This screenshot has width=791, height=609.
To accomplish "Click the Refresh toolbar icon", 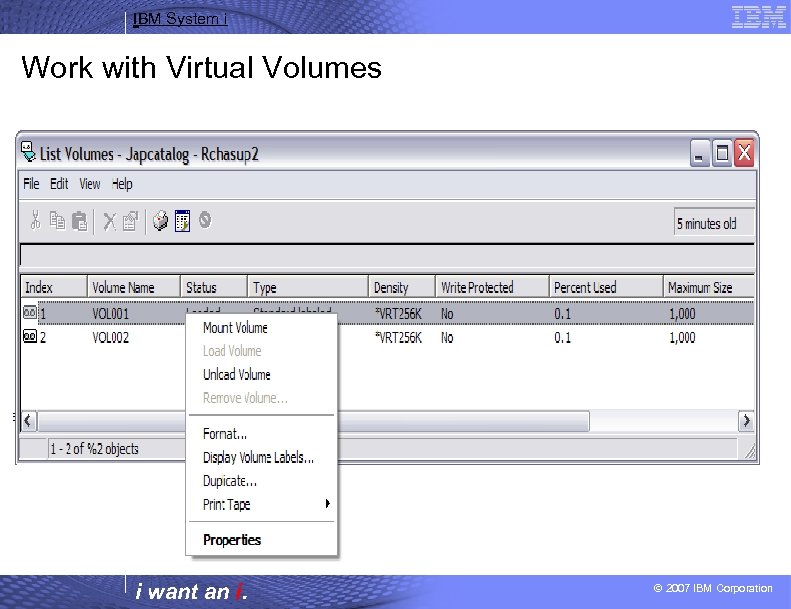I will 160,221.
